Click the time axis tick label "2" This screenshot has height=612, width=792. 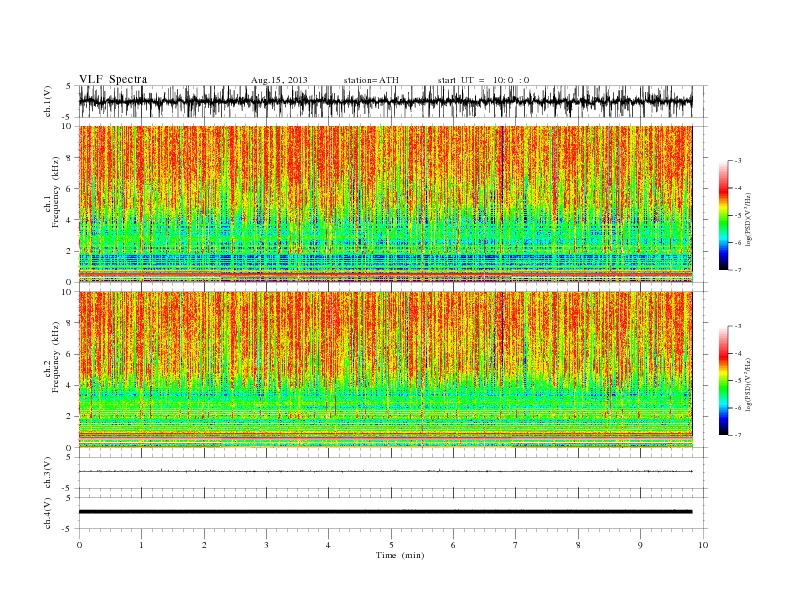pos(204,545)
